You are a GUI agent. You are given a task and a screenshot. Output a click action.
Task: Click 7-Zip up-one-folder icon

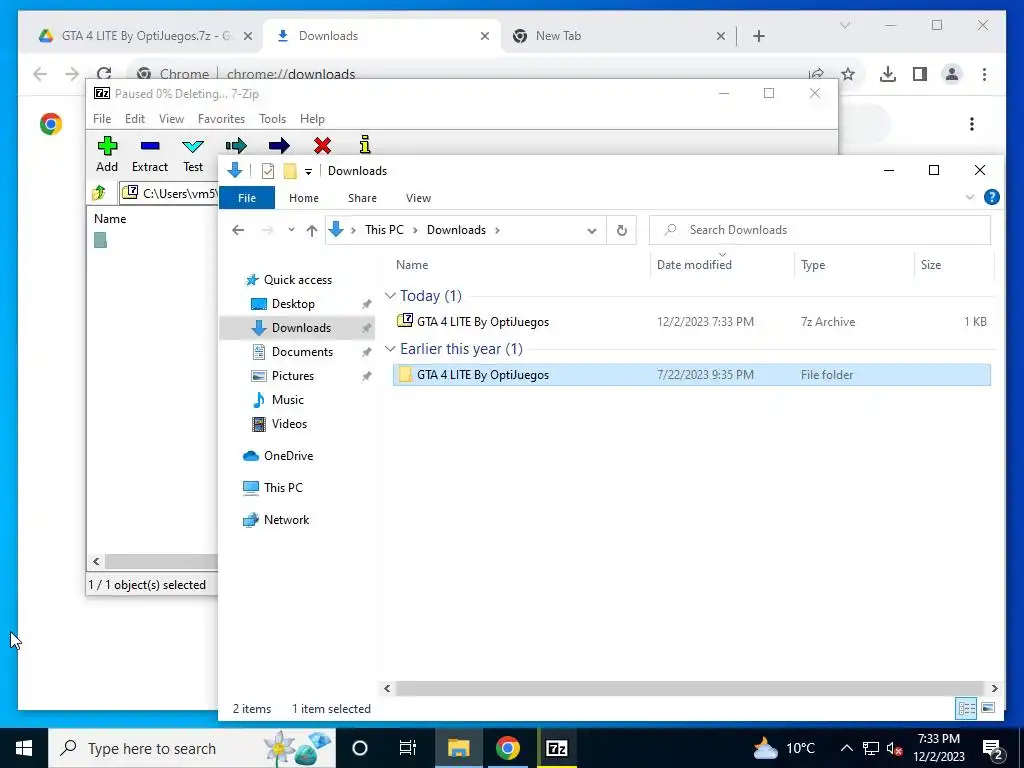click(99, 193)
